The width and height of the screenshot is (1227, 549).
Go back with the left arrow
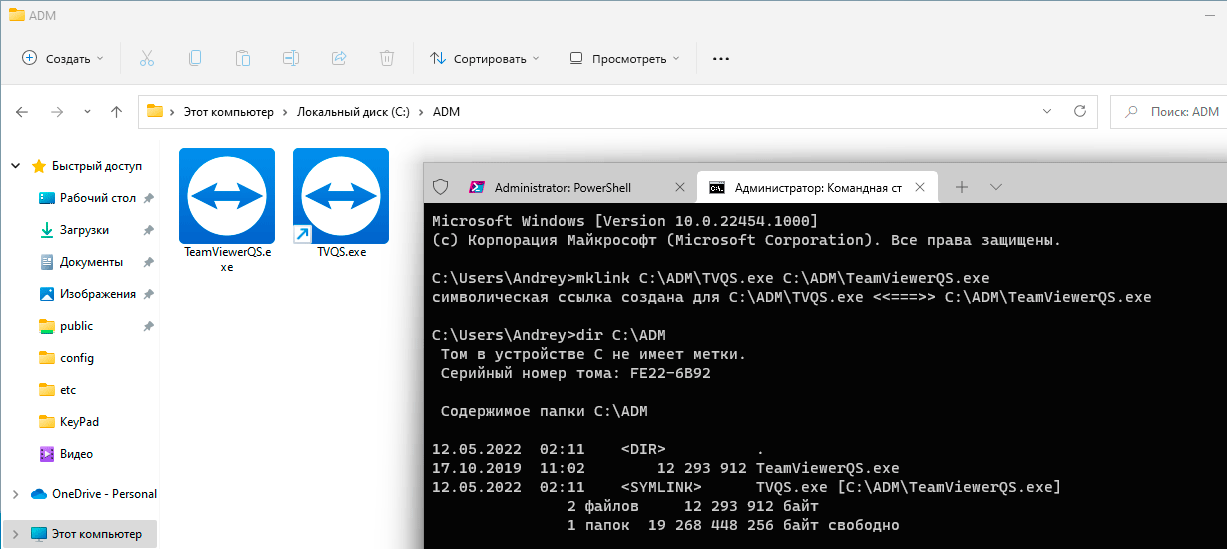click(x=23, y=112)
